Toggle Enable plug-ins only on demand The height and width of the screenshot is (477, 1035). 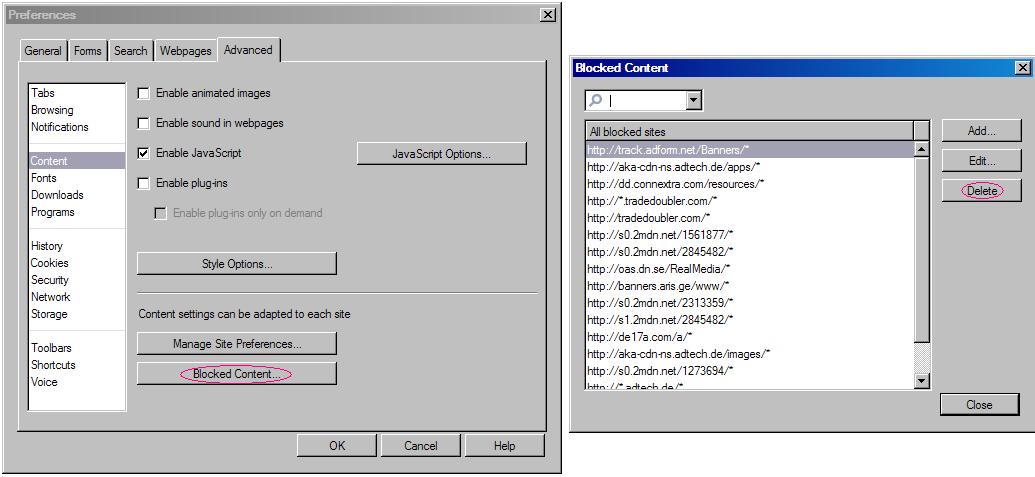point(160,213)
